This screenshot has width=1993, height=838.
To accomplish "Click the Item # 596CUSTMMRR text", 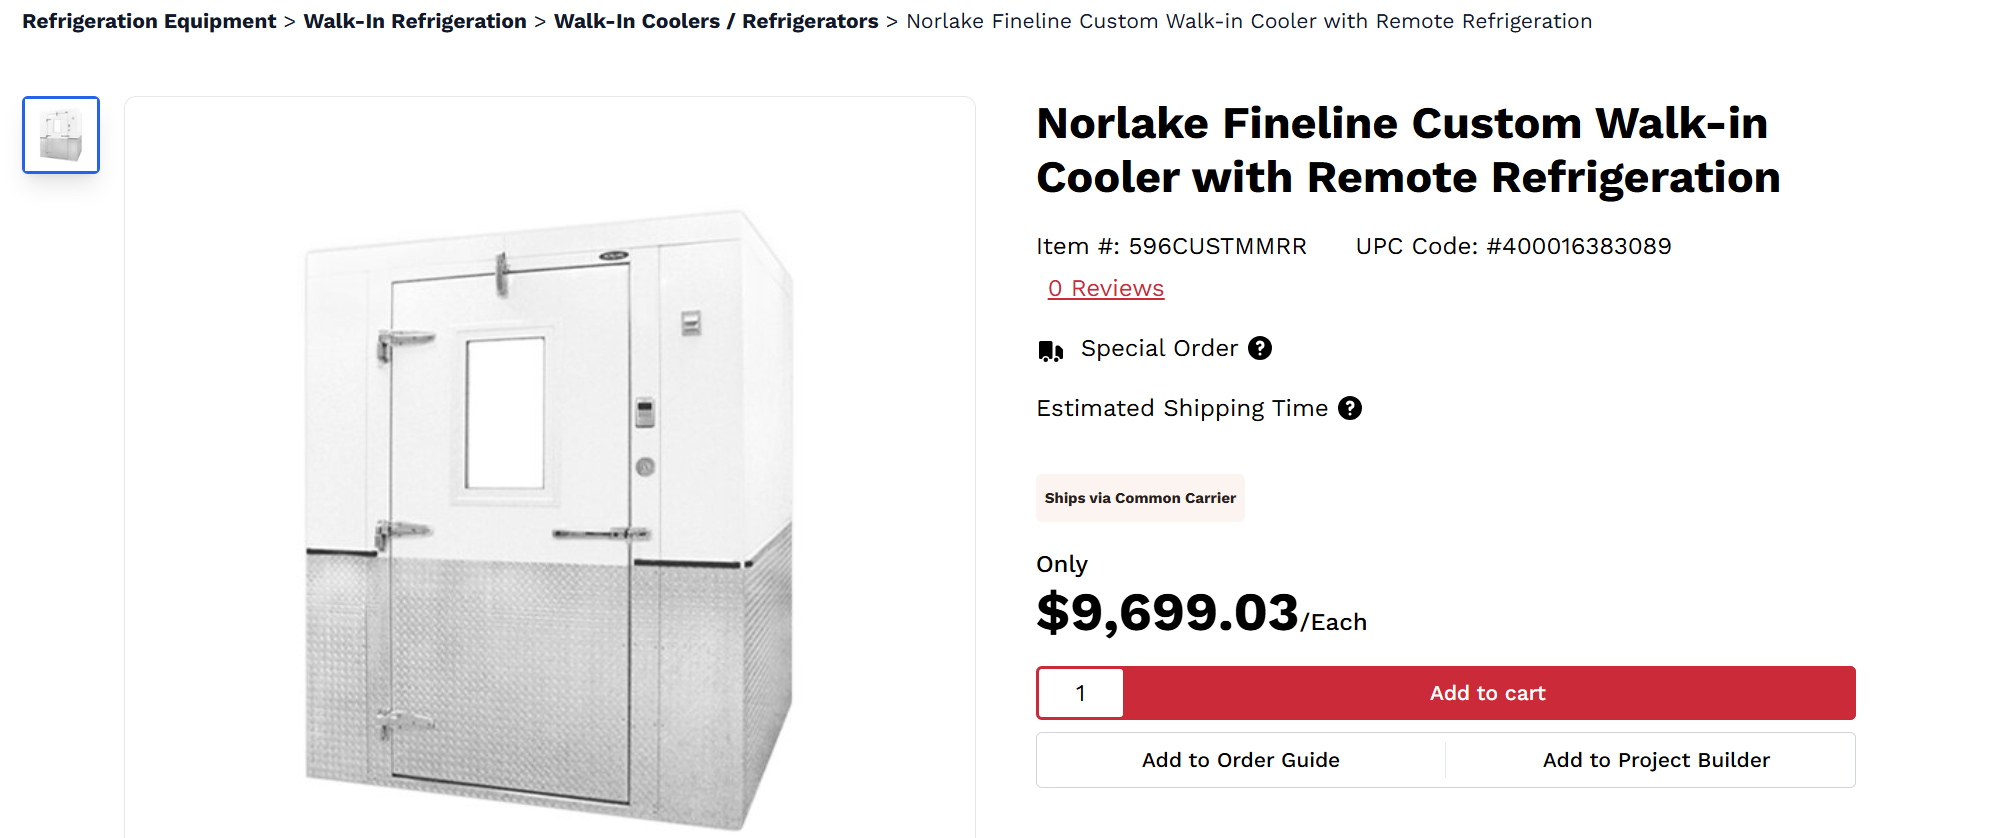I will (1171, 246).
